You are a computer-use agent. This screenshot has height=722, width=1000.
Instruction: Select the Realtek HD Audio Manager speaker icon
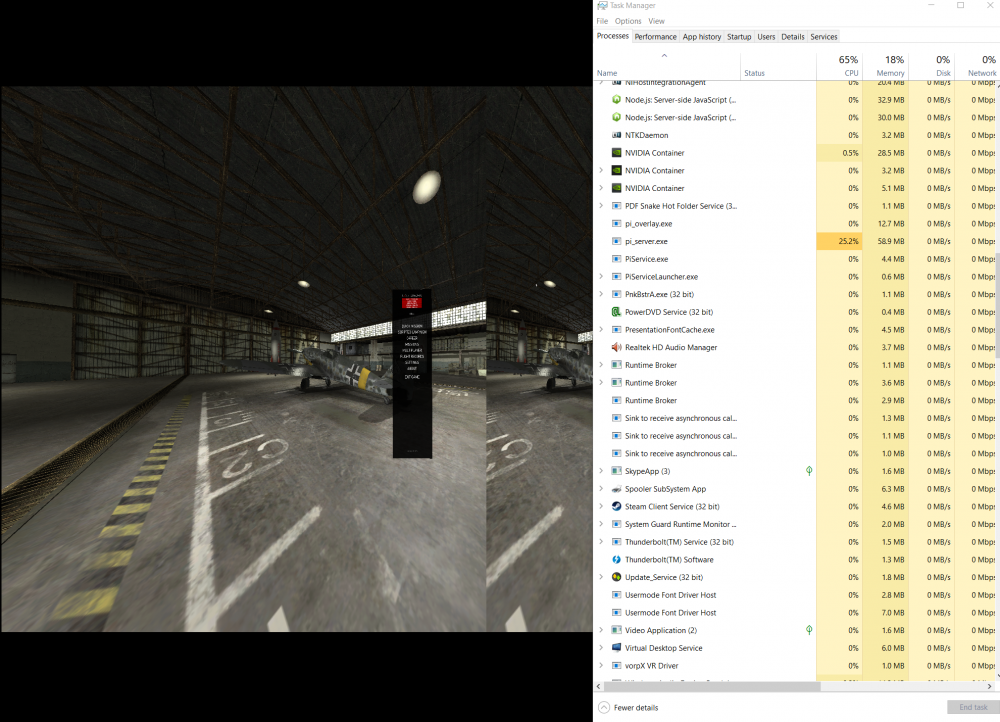(x=615, y=347)
